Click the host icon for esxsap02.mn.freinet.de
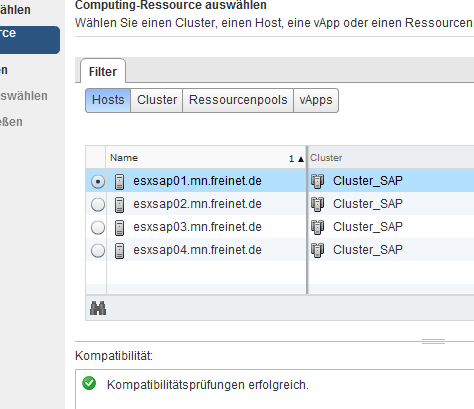The width and height of the screenshot is (474, 409). (x=119, y=205)
